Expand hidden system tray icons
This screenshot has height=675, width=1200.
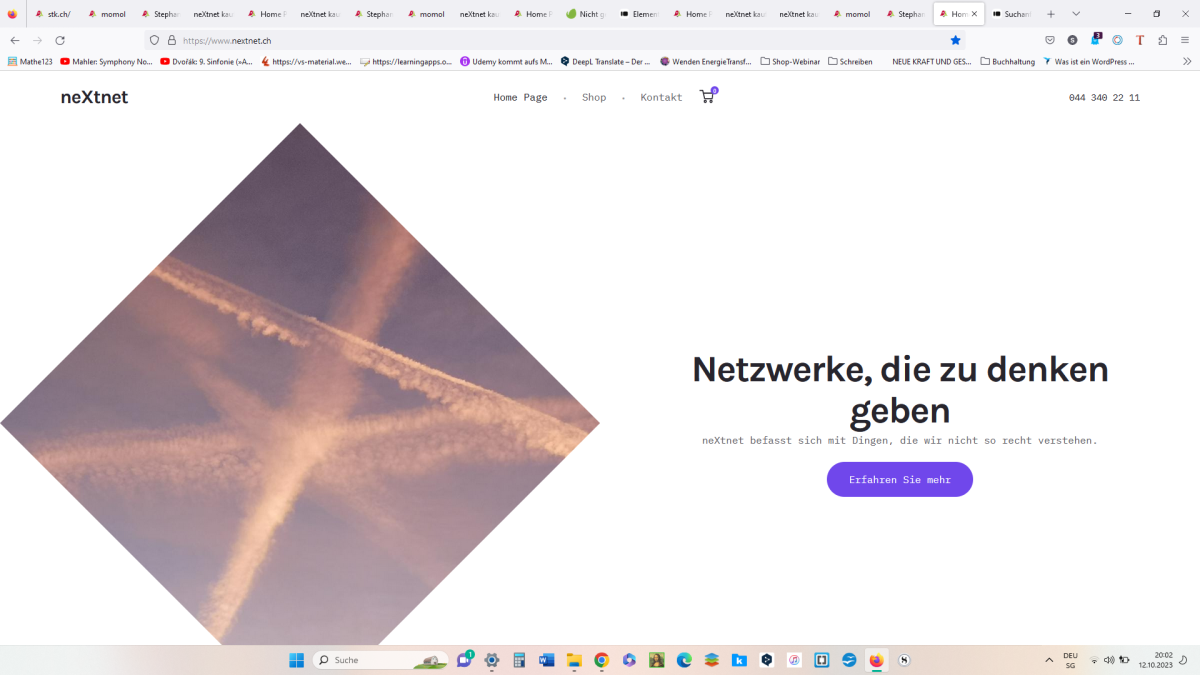coord(1049,660)
